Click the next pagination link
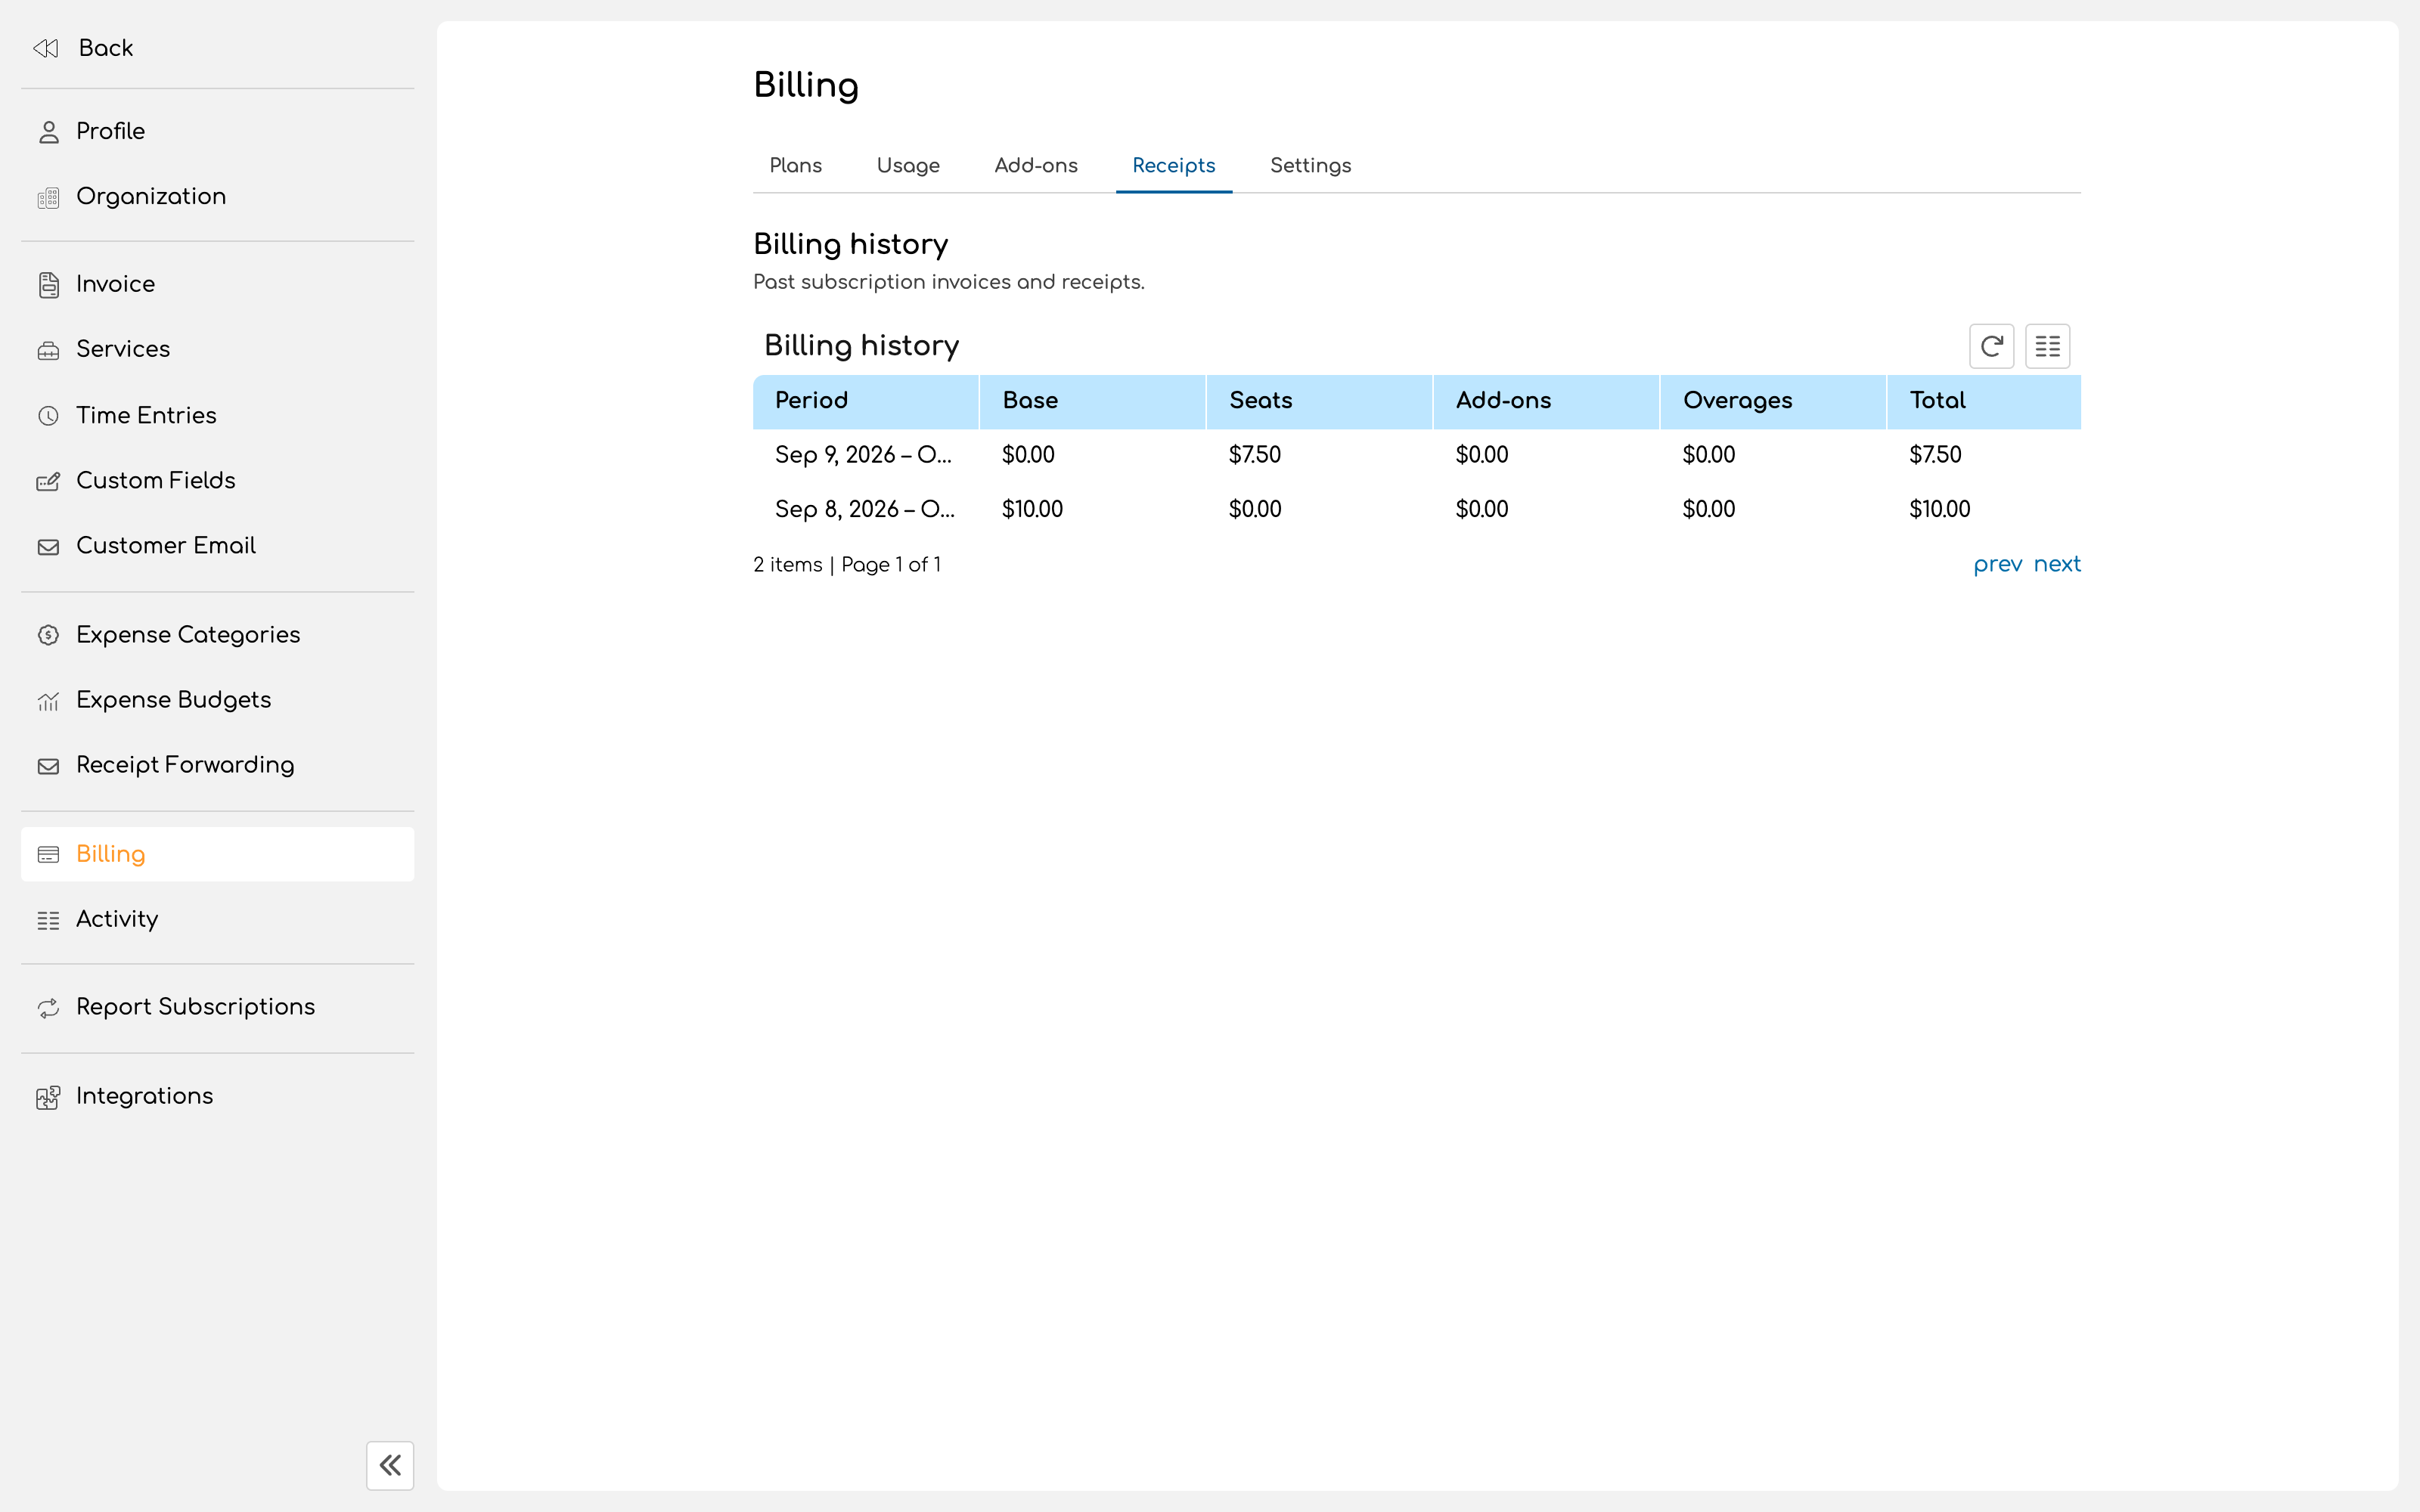Screen dimensions: 2420x1512 point(2057,564)
